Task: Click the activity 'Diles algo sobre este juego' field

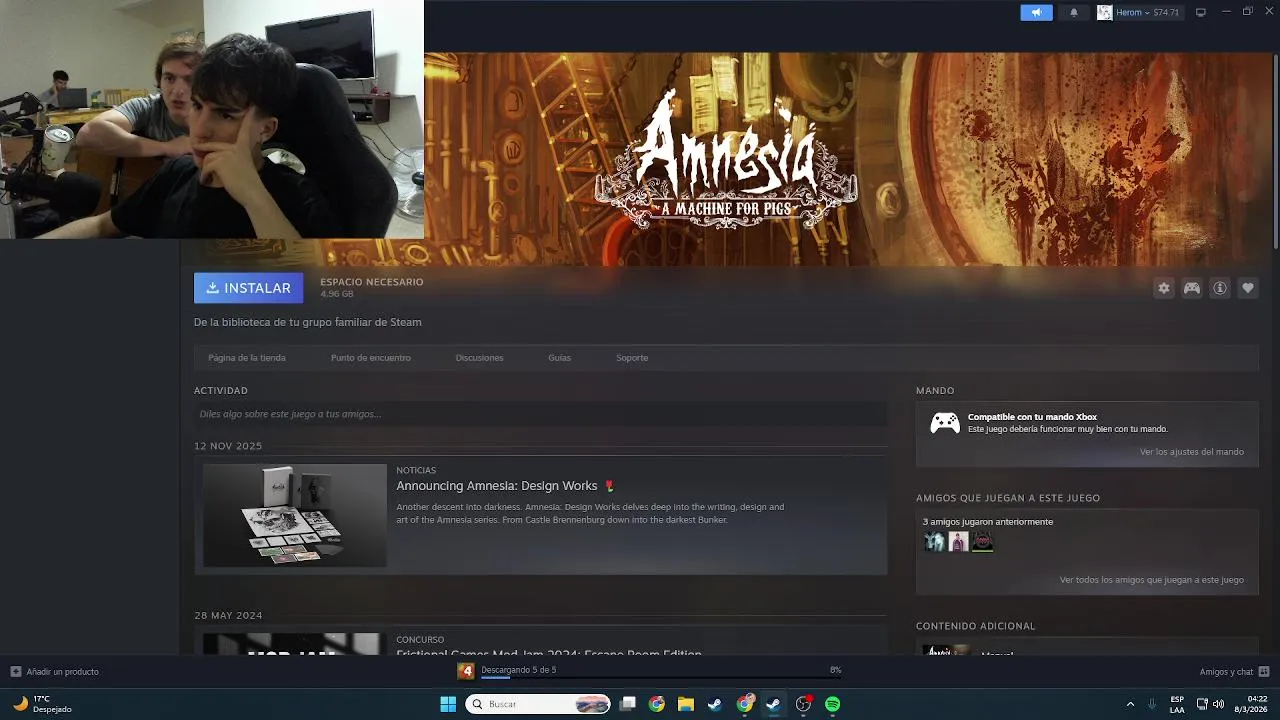Action: [540, 414]
